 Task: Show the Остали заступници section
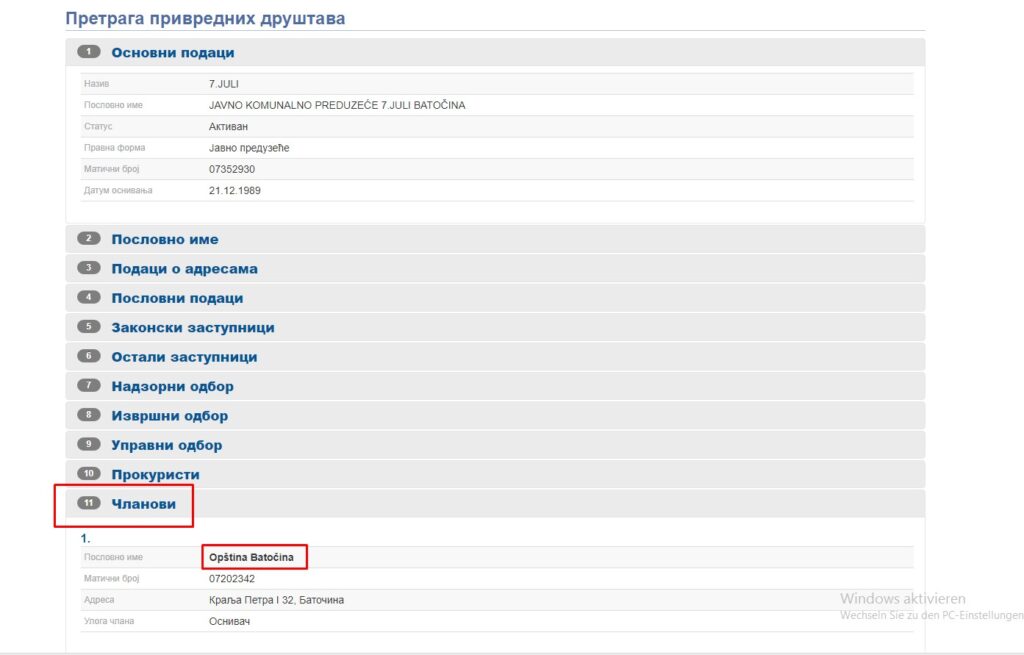[184, 357]
